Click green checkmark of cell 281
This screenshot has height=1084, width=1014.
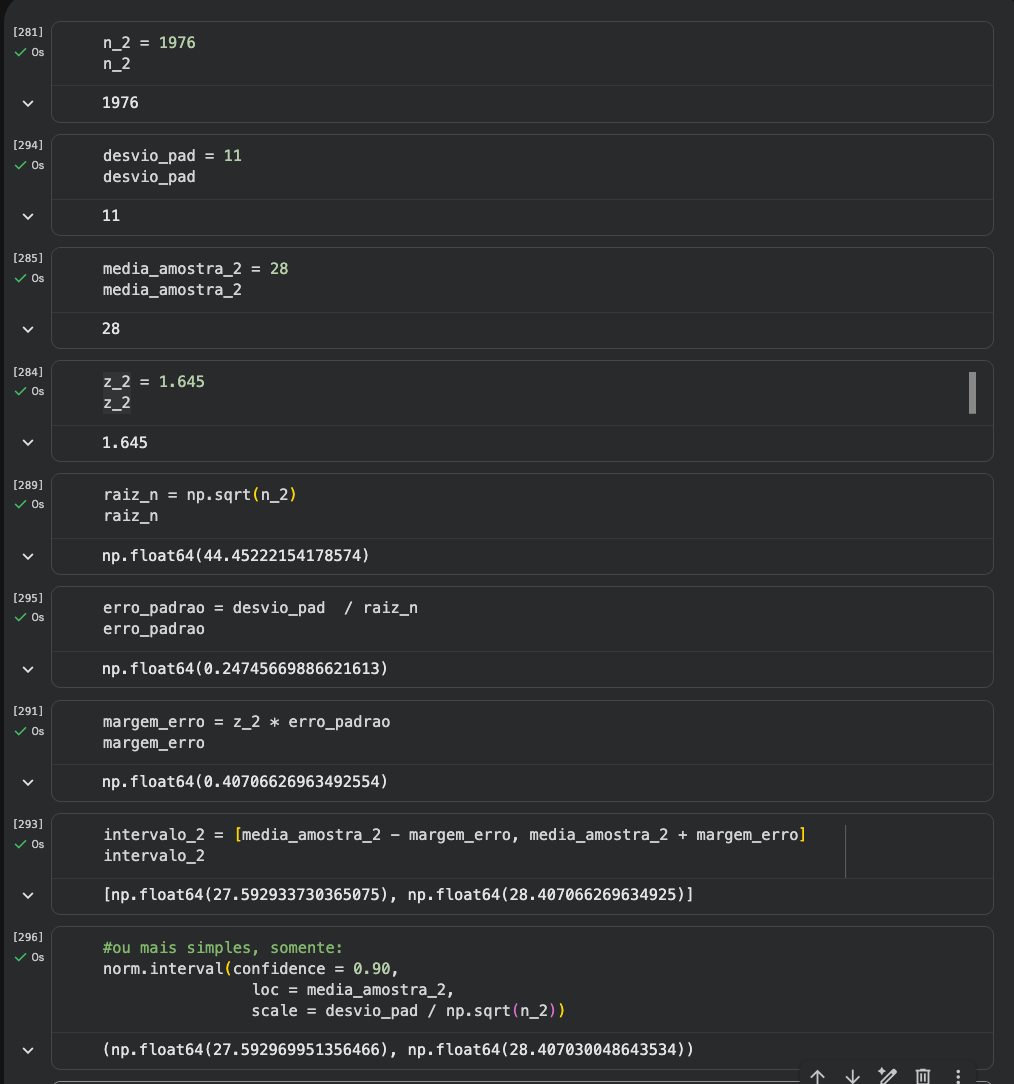pos(20,52)
